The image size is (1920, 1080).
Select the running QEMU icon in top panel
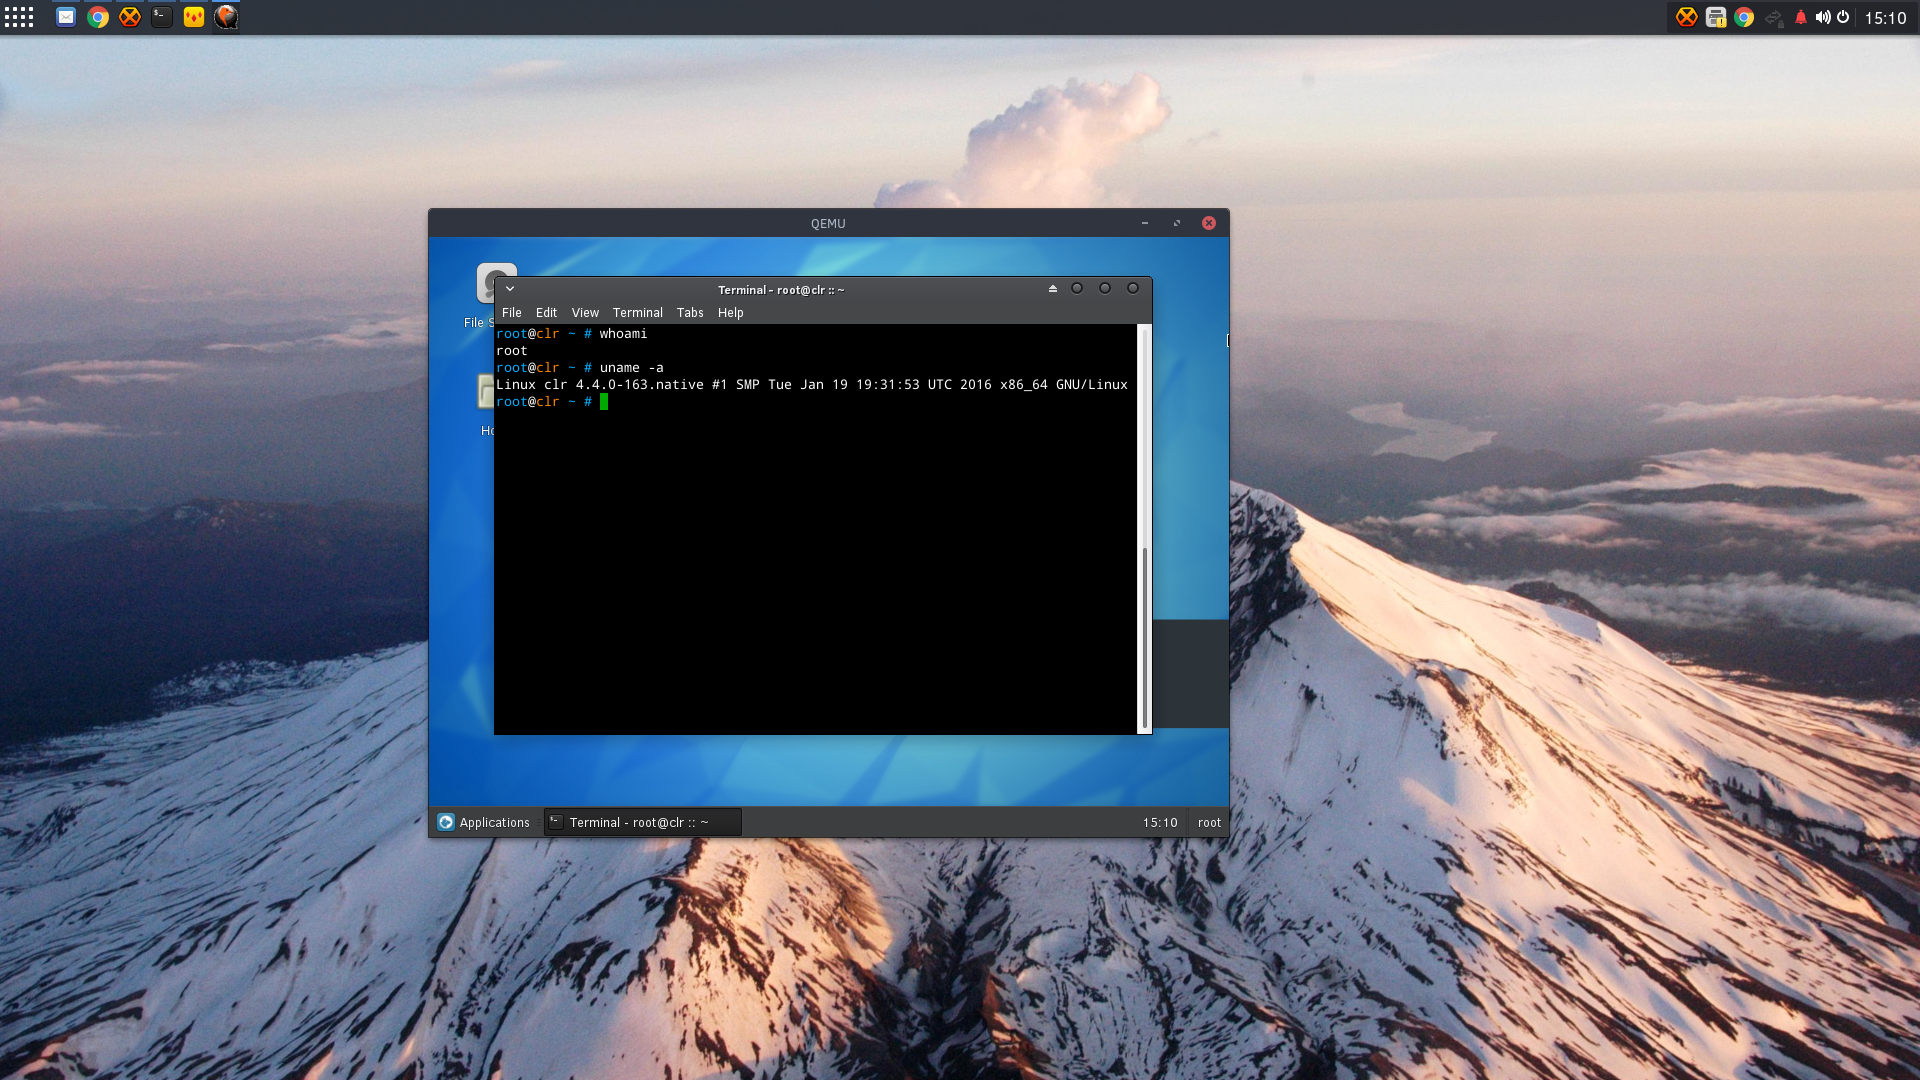tap(226, 17)
